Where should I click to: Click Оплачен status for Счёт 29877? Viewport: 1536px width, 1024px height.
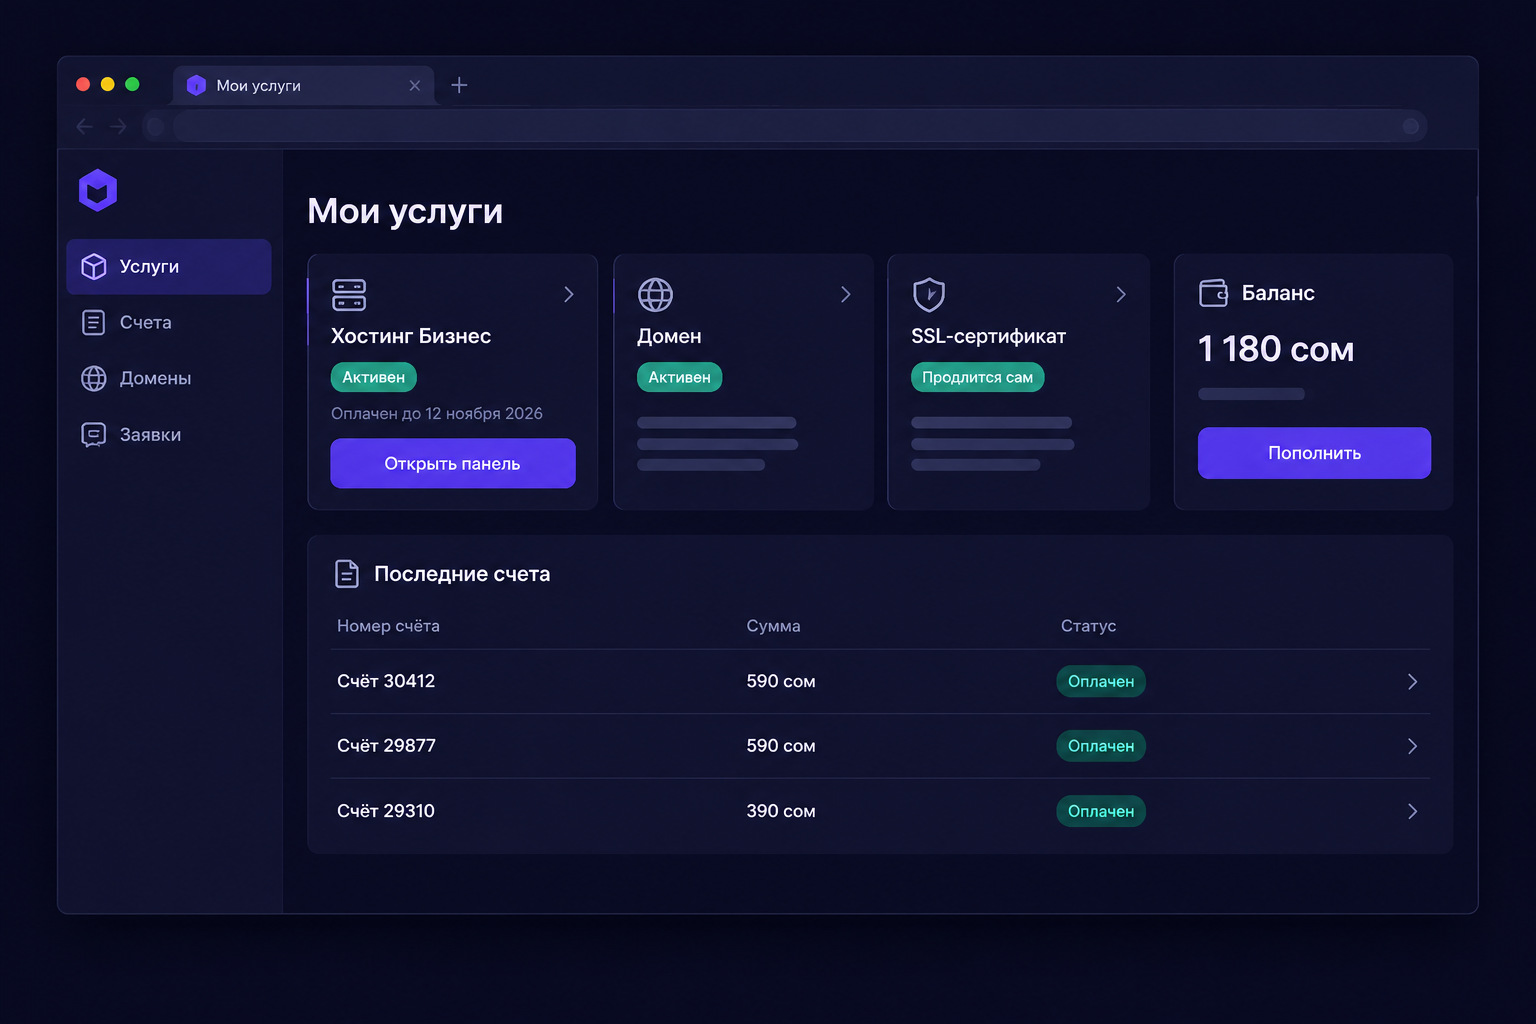pos(1101,746)
